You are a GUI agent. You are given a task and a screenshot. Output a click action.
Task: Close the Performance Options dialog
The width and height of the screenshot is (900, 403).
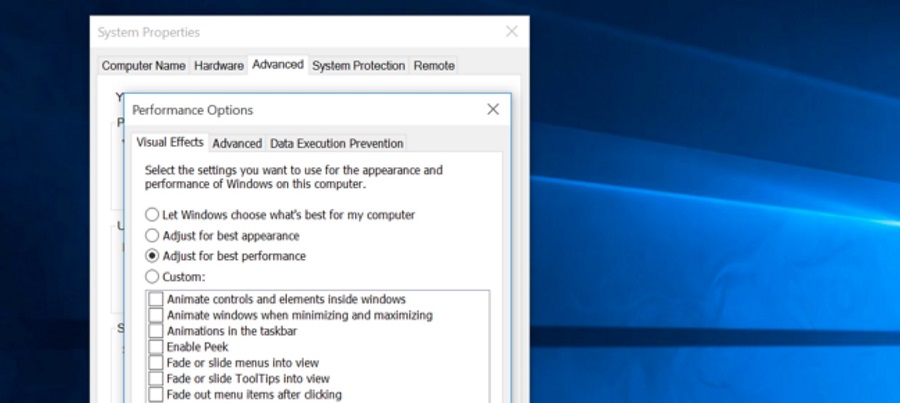click(x=492, y=110)
